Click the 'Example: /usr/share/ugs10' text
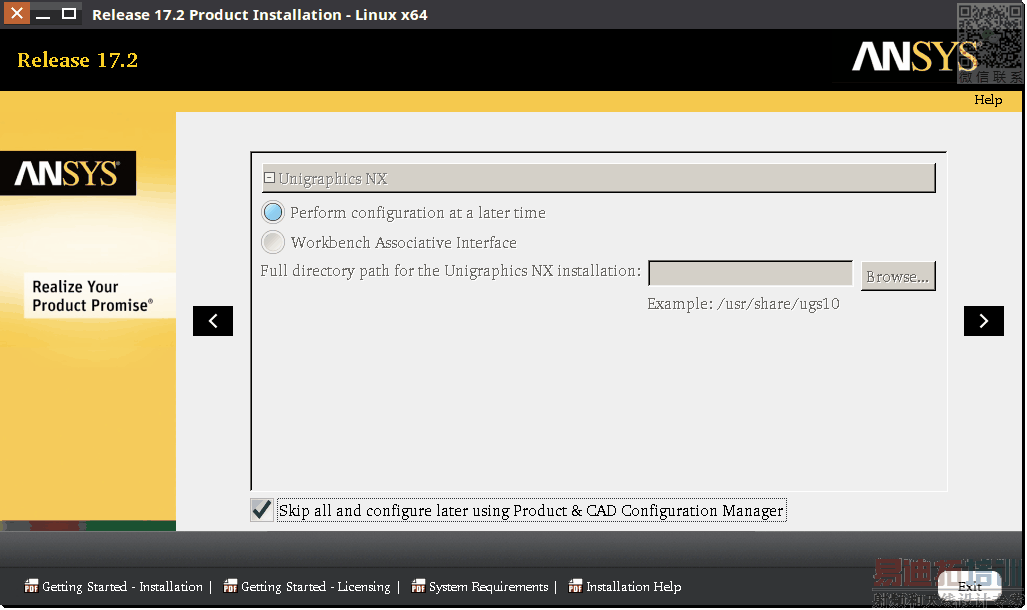The image size is (1027, 610). (743, 304)
